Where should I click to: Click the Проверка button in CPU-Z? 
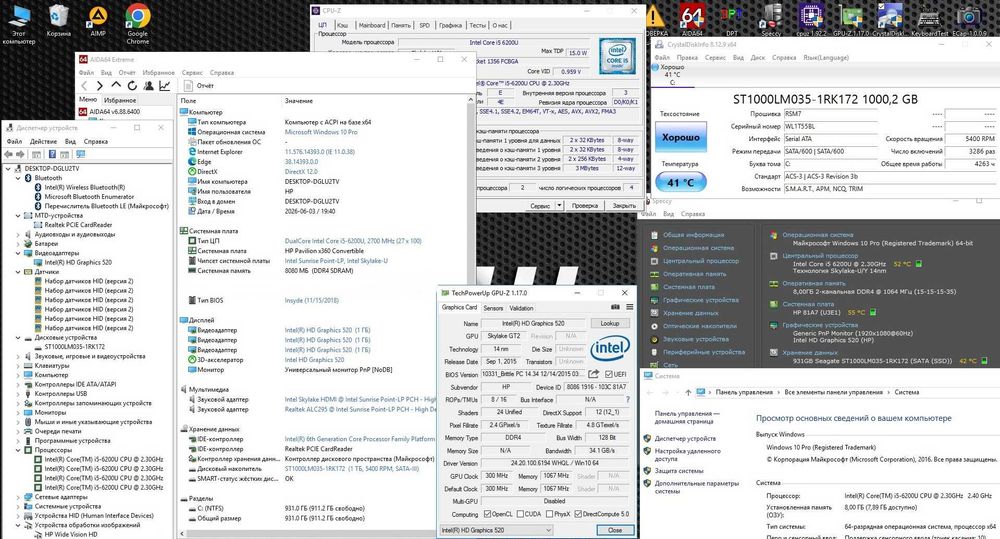pos(585,205)
